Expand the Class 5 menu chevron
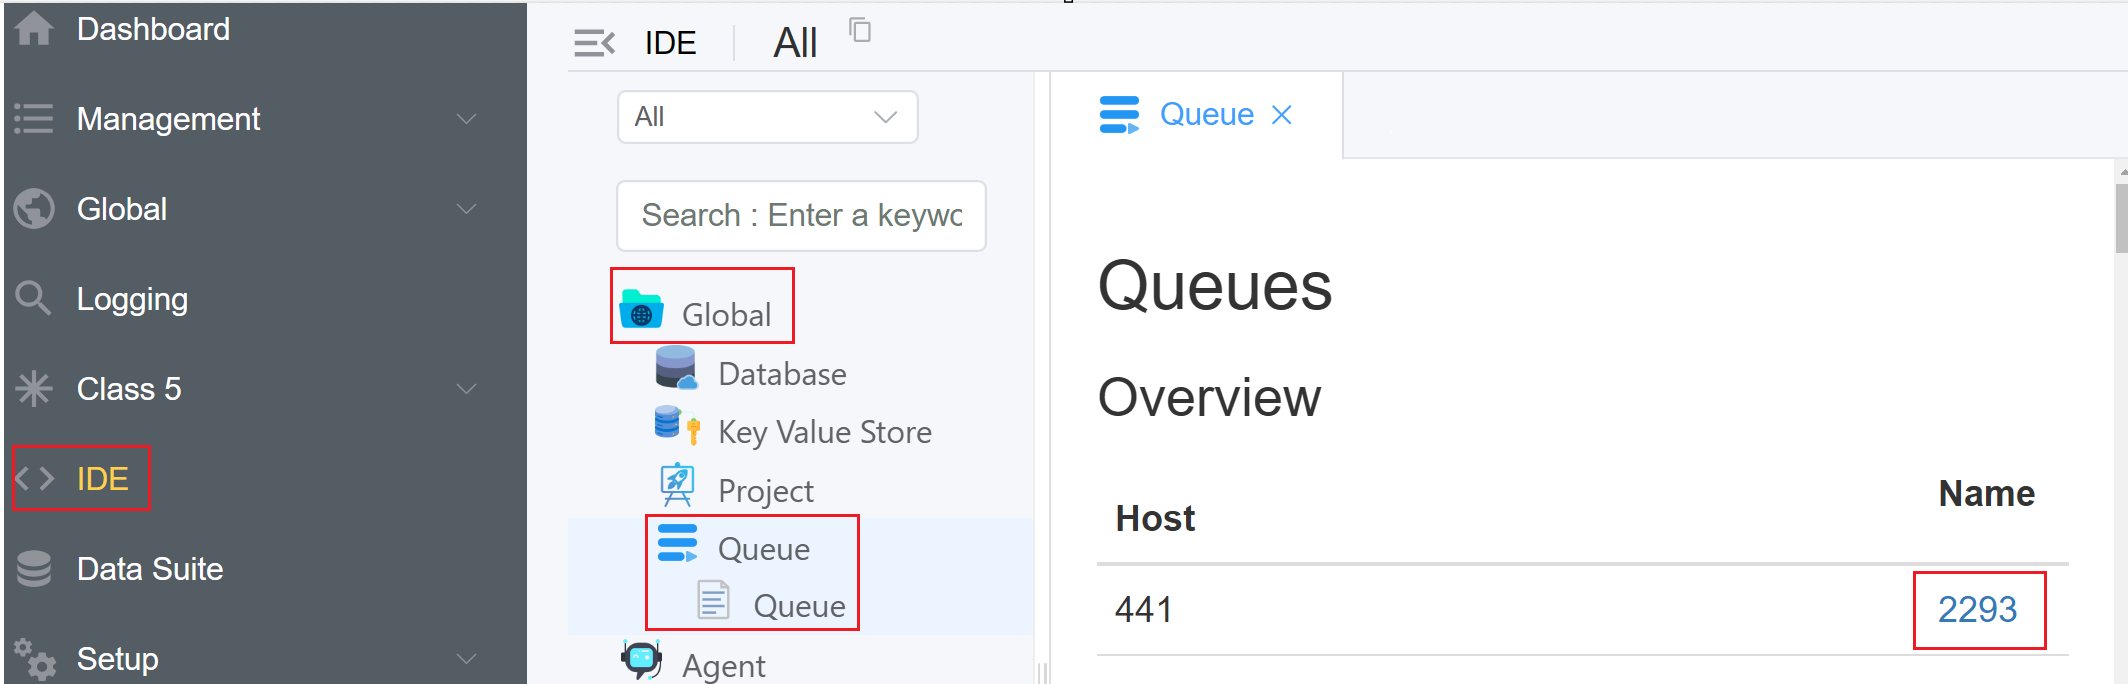This screenshot has width=2128, height=684. 466,389
